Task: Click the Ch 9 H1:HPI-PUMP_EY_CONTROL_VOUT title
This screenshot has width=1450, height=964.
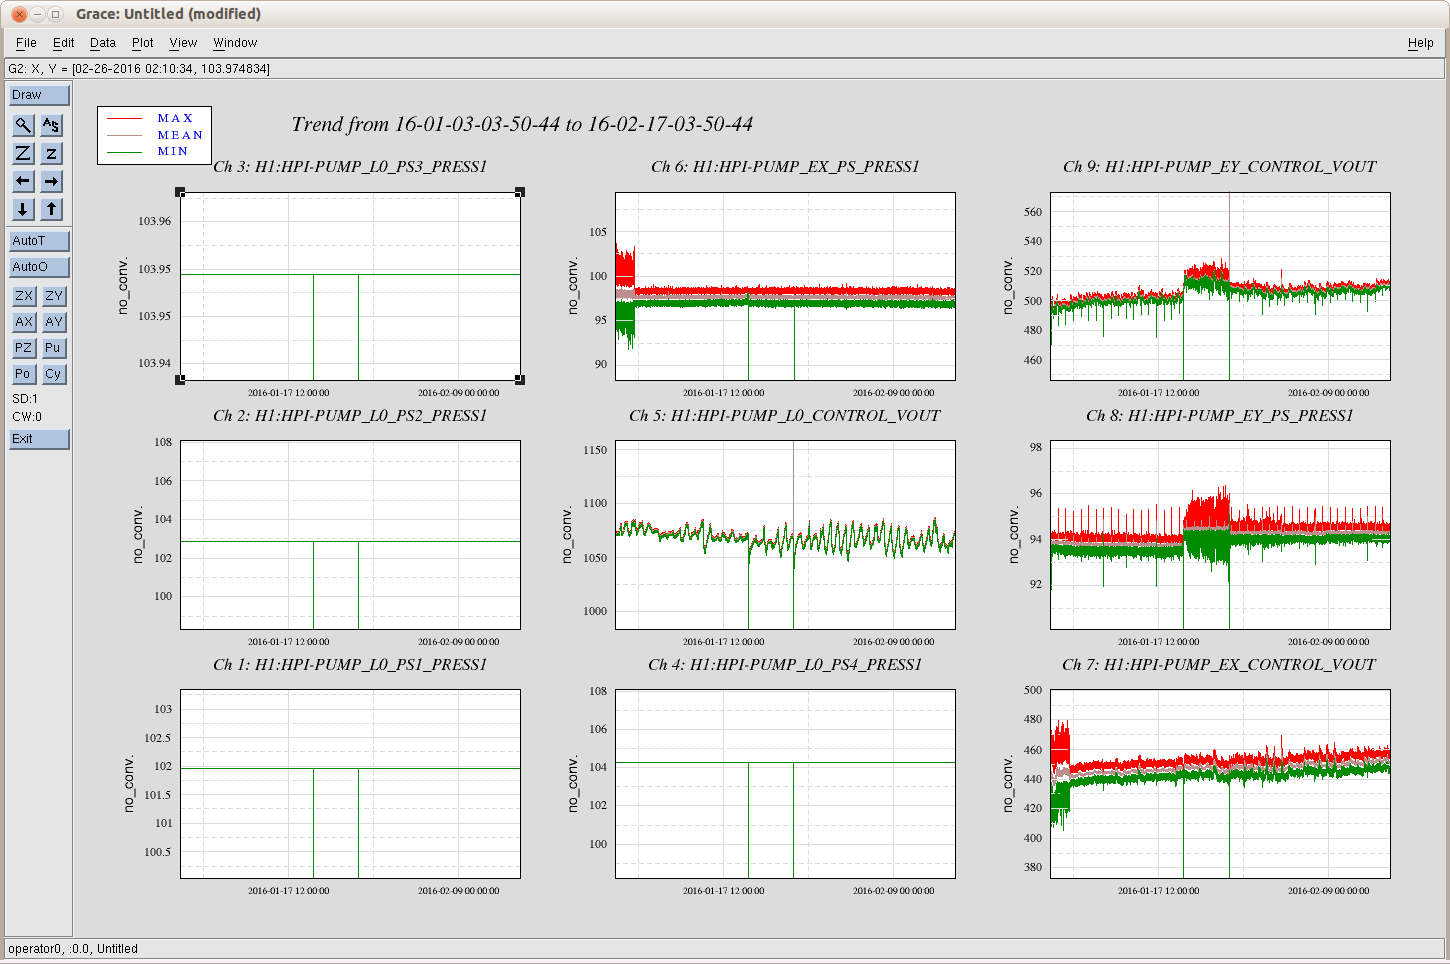Action: (x=1220, y=167)
